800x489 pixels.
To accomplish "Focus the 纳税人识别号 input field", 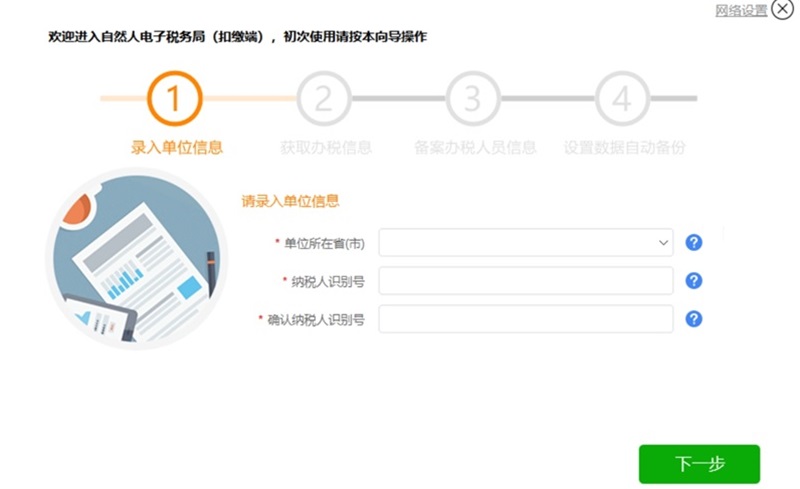I will click(x=526, y=281).
